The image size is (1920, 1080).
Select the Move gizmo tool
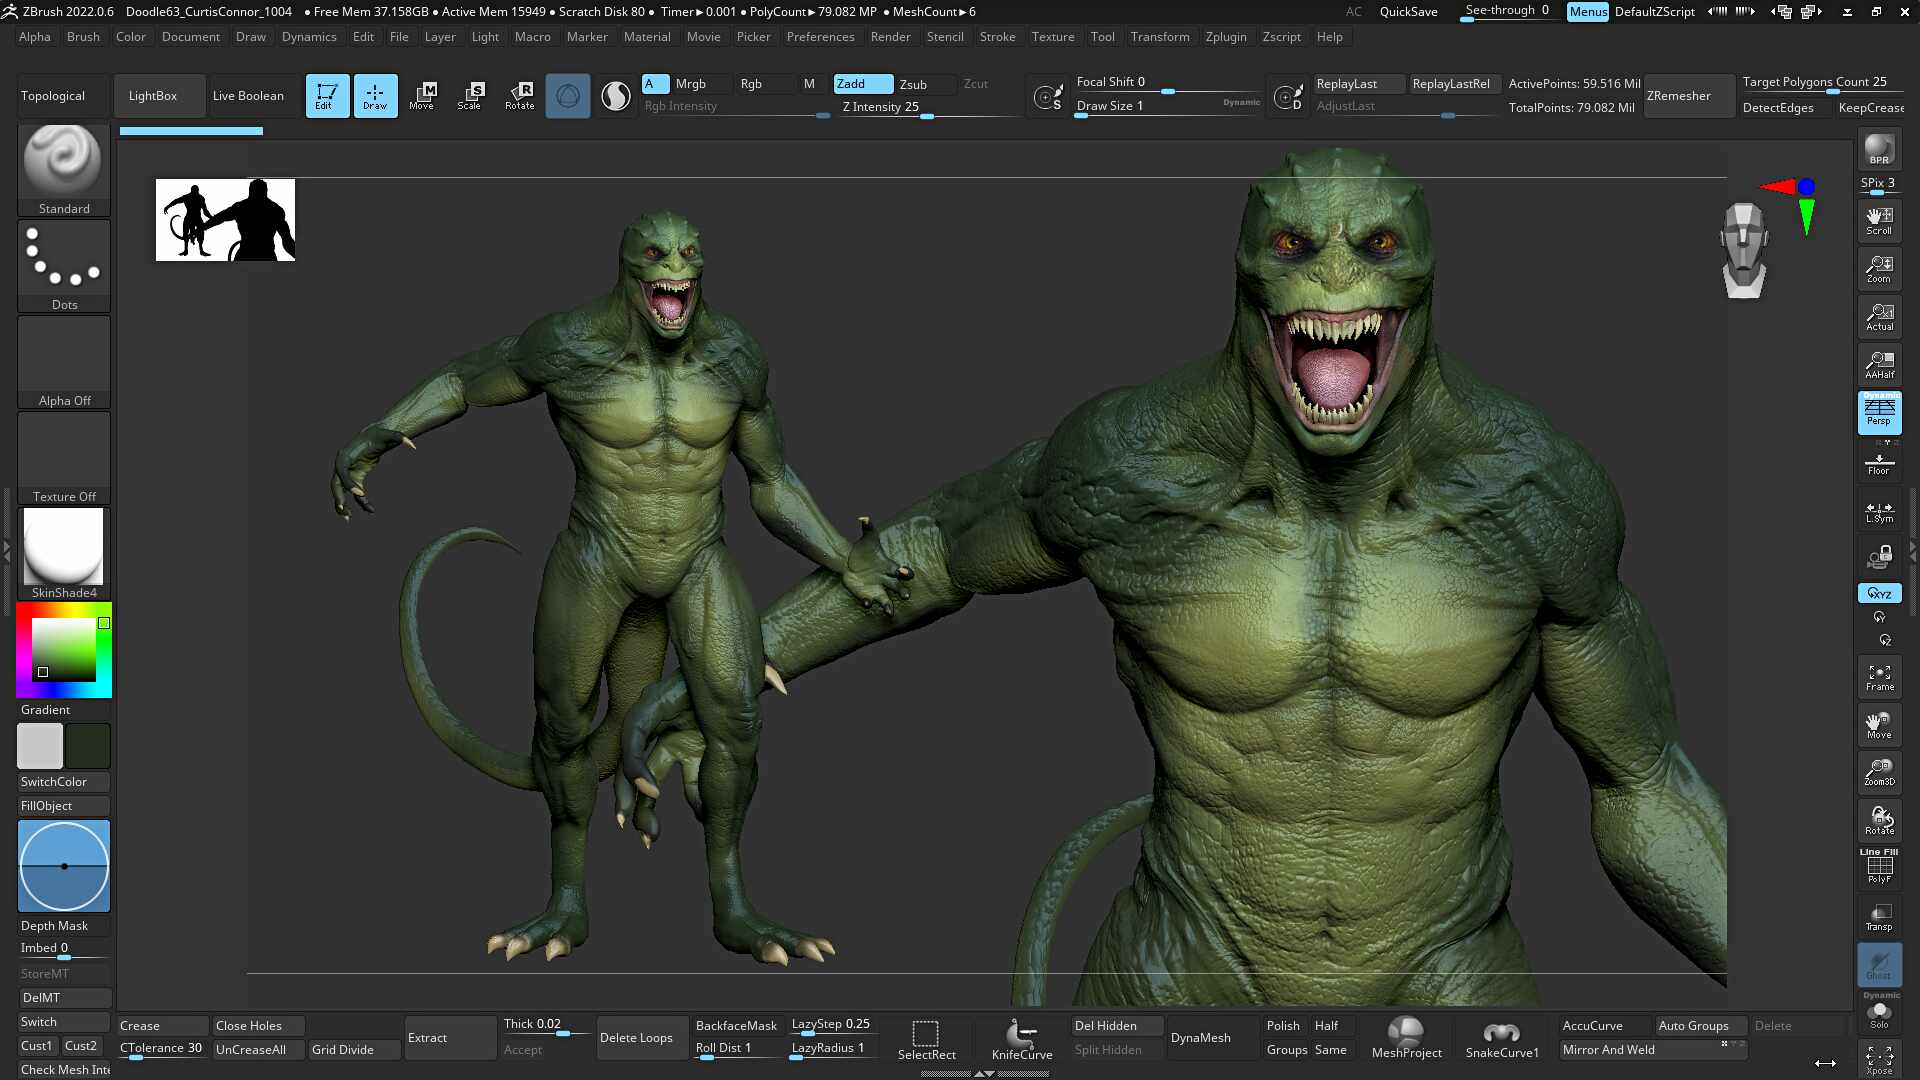(422, 96)
